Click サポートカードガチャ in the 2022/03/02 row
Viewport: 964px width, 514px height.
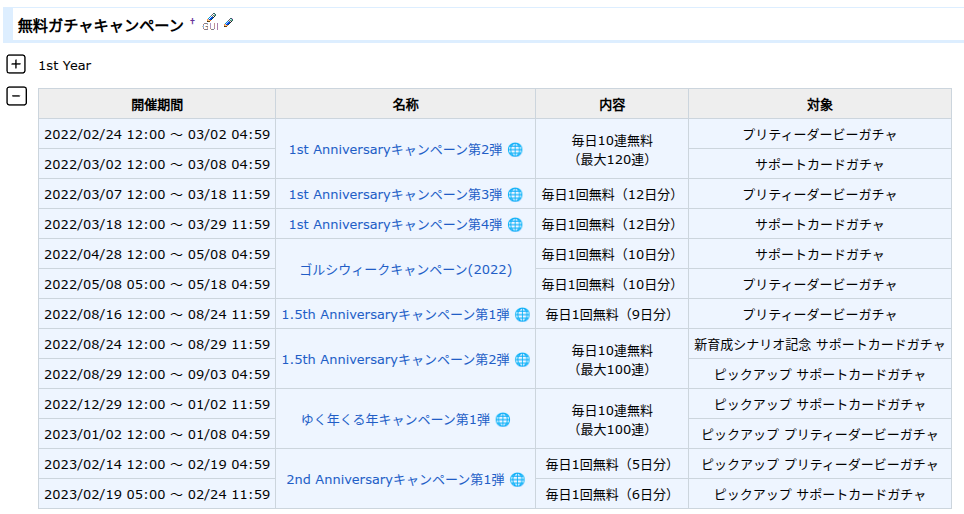click(820, 164)
